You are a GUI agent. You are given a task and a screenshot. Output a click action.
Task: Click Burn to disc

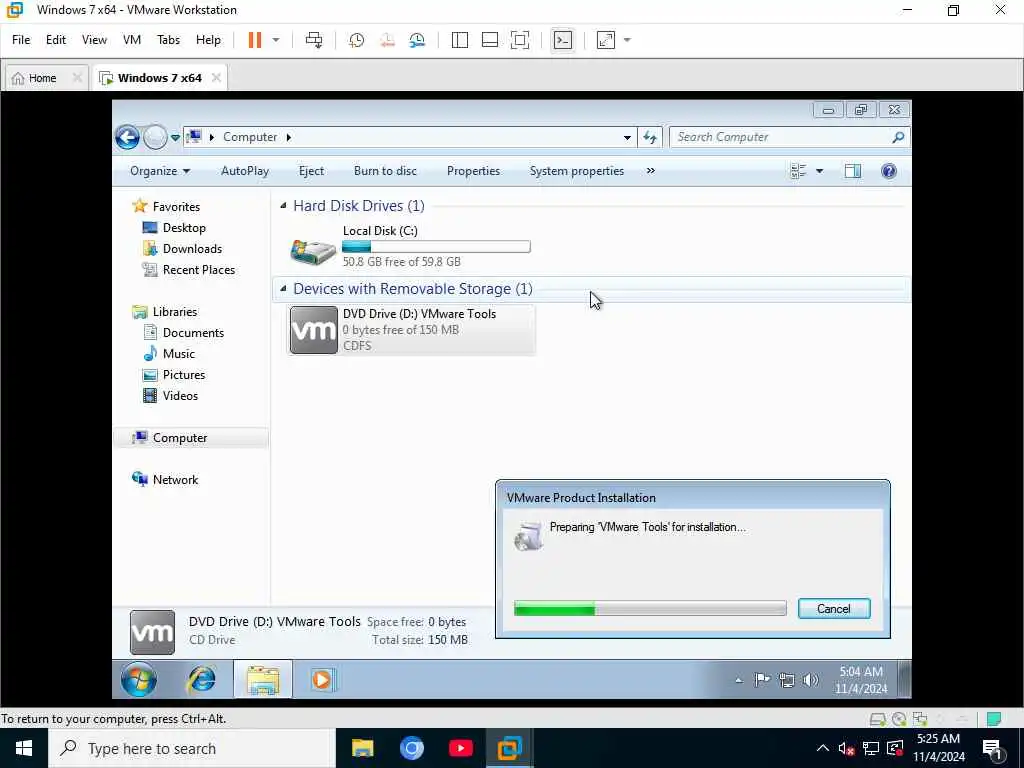(x=385, y=171)
